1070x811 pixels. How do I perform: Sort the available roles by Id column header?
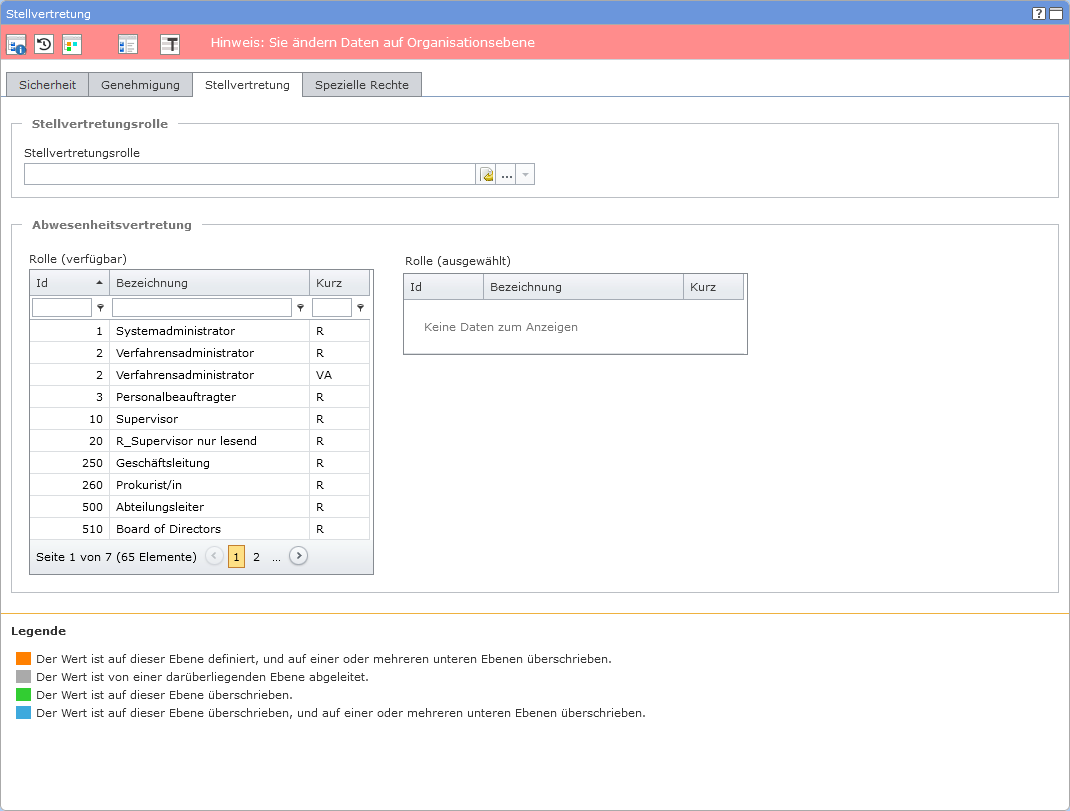point(68,283)
